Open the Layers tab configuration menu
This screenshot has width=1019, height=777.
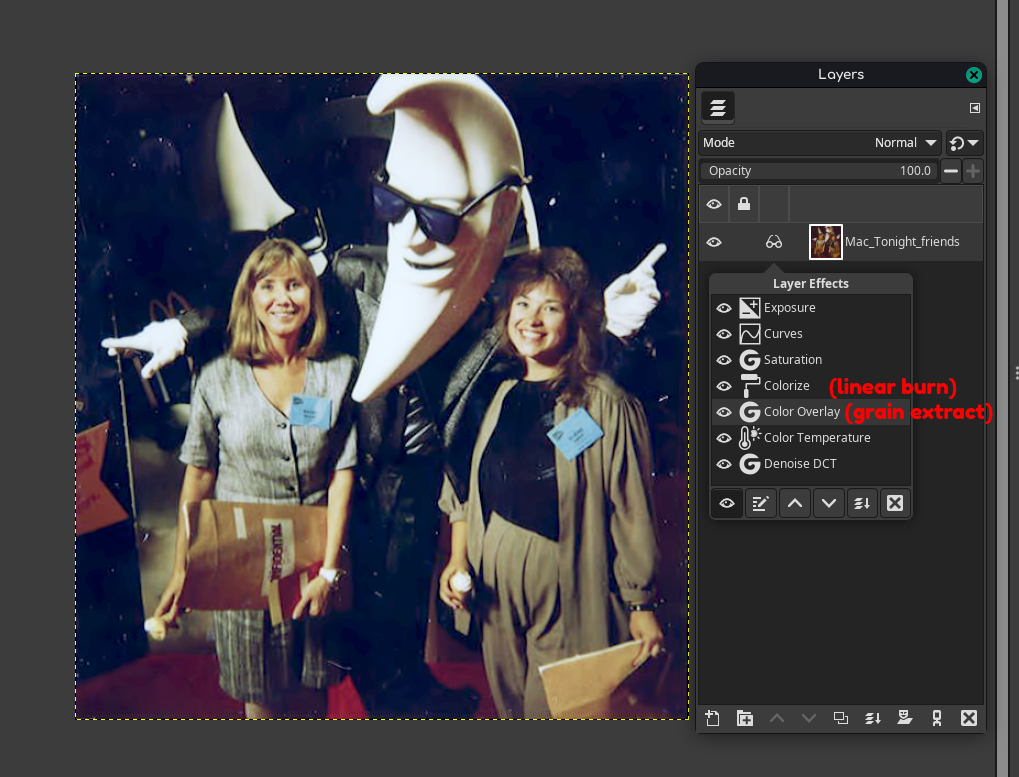[974, 108]
